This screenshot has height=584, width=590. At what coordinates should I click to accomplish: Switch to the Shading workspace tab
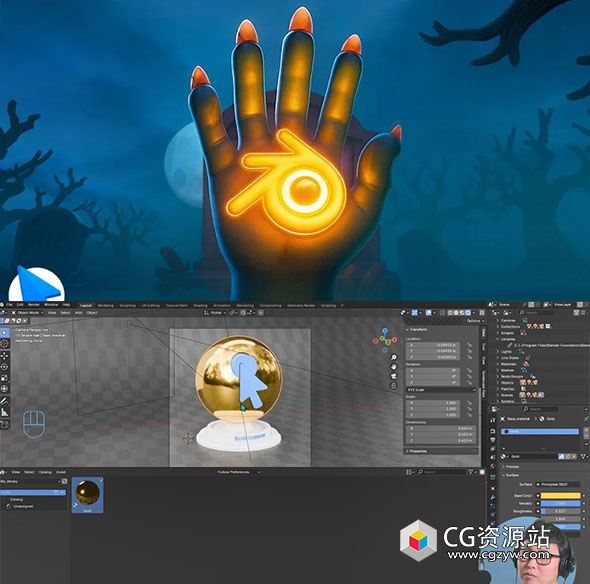coord(200,306)
